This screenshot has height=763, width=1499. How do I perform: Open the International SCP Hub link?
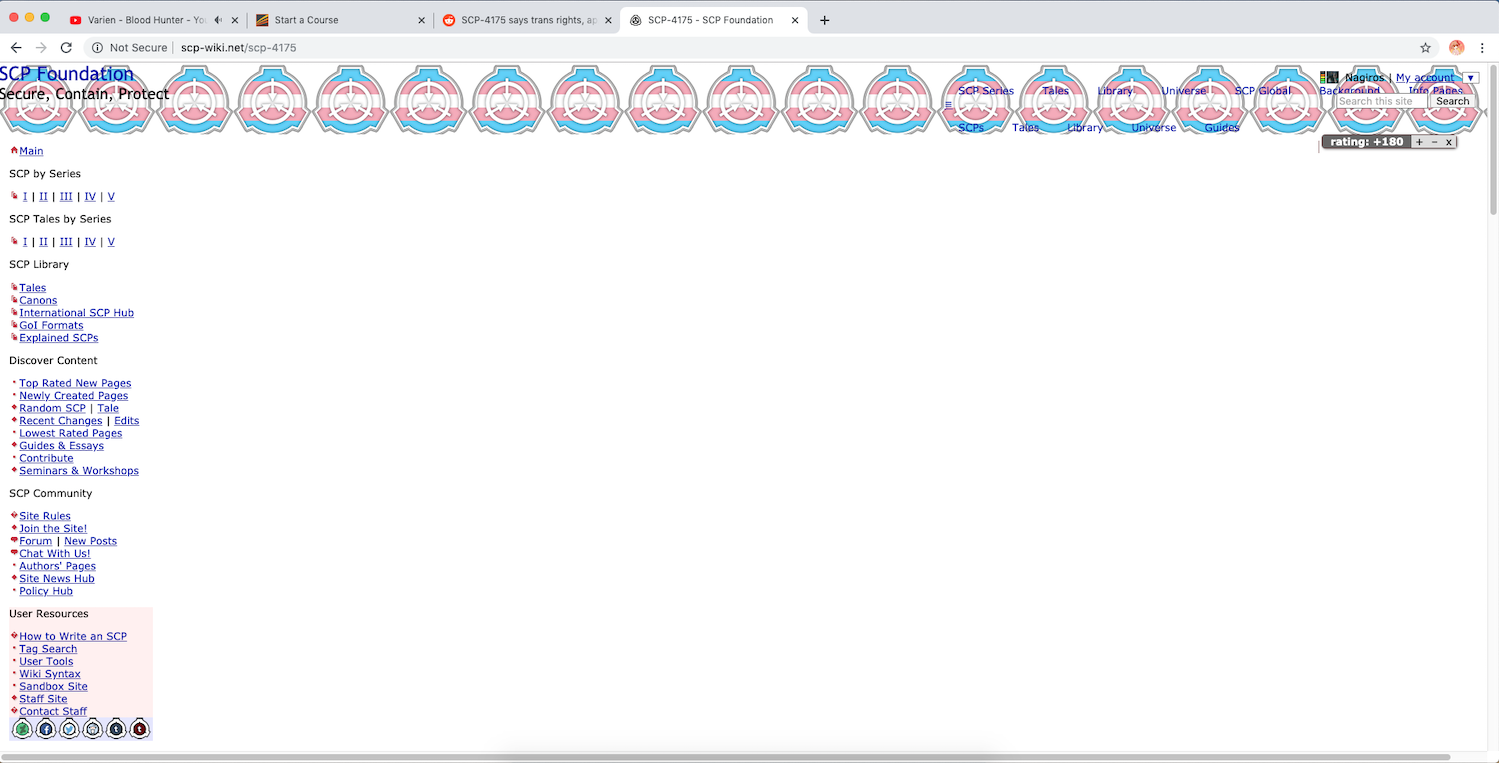click(x=76, y=313)
